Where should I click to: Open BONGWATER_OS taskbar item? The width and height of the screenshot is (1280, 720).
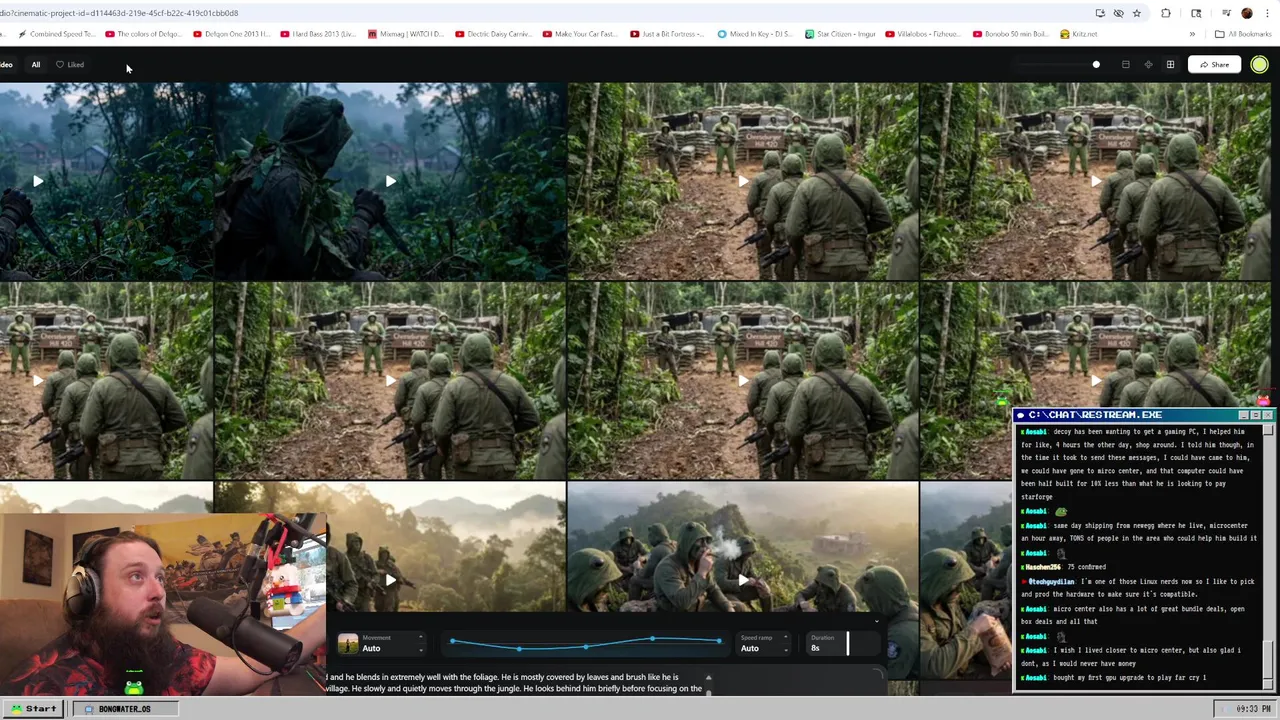[x=124, y=709]
